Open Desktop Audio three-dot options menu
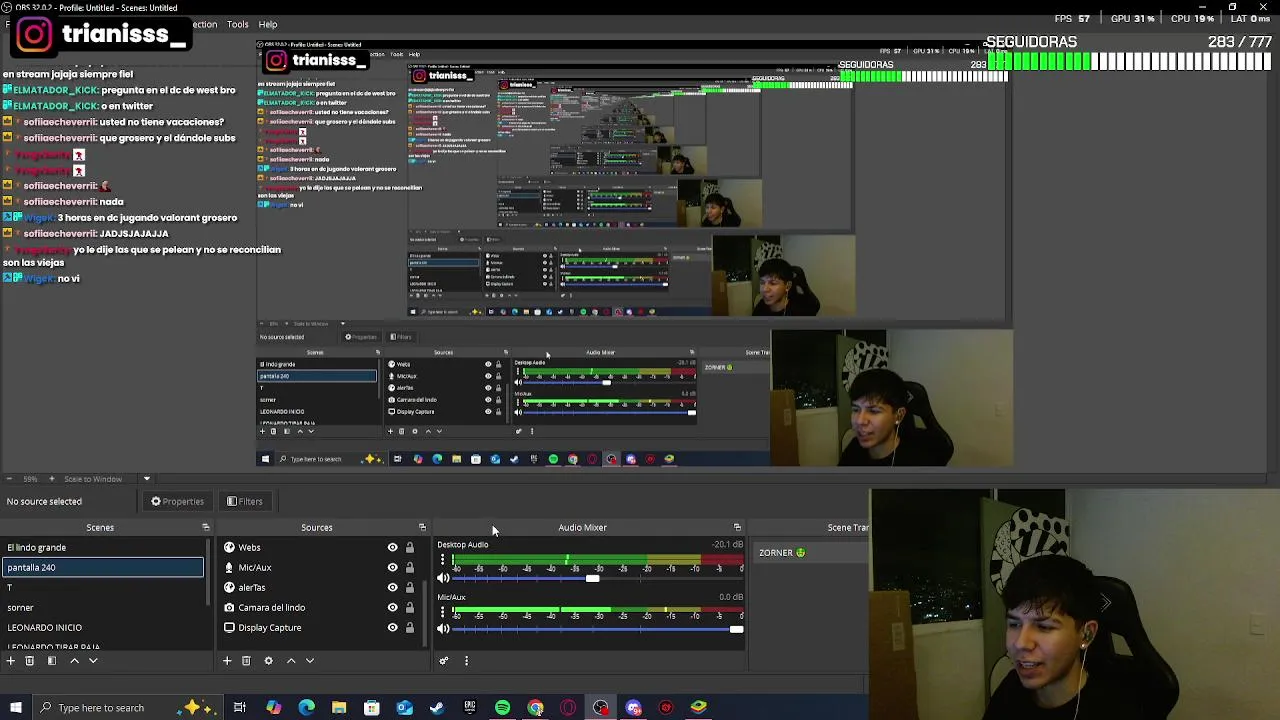Image resolution: width=1280 pixels, height=720 pixels. [x=442, y=561]
